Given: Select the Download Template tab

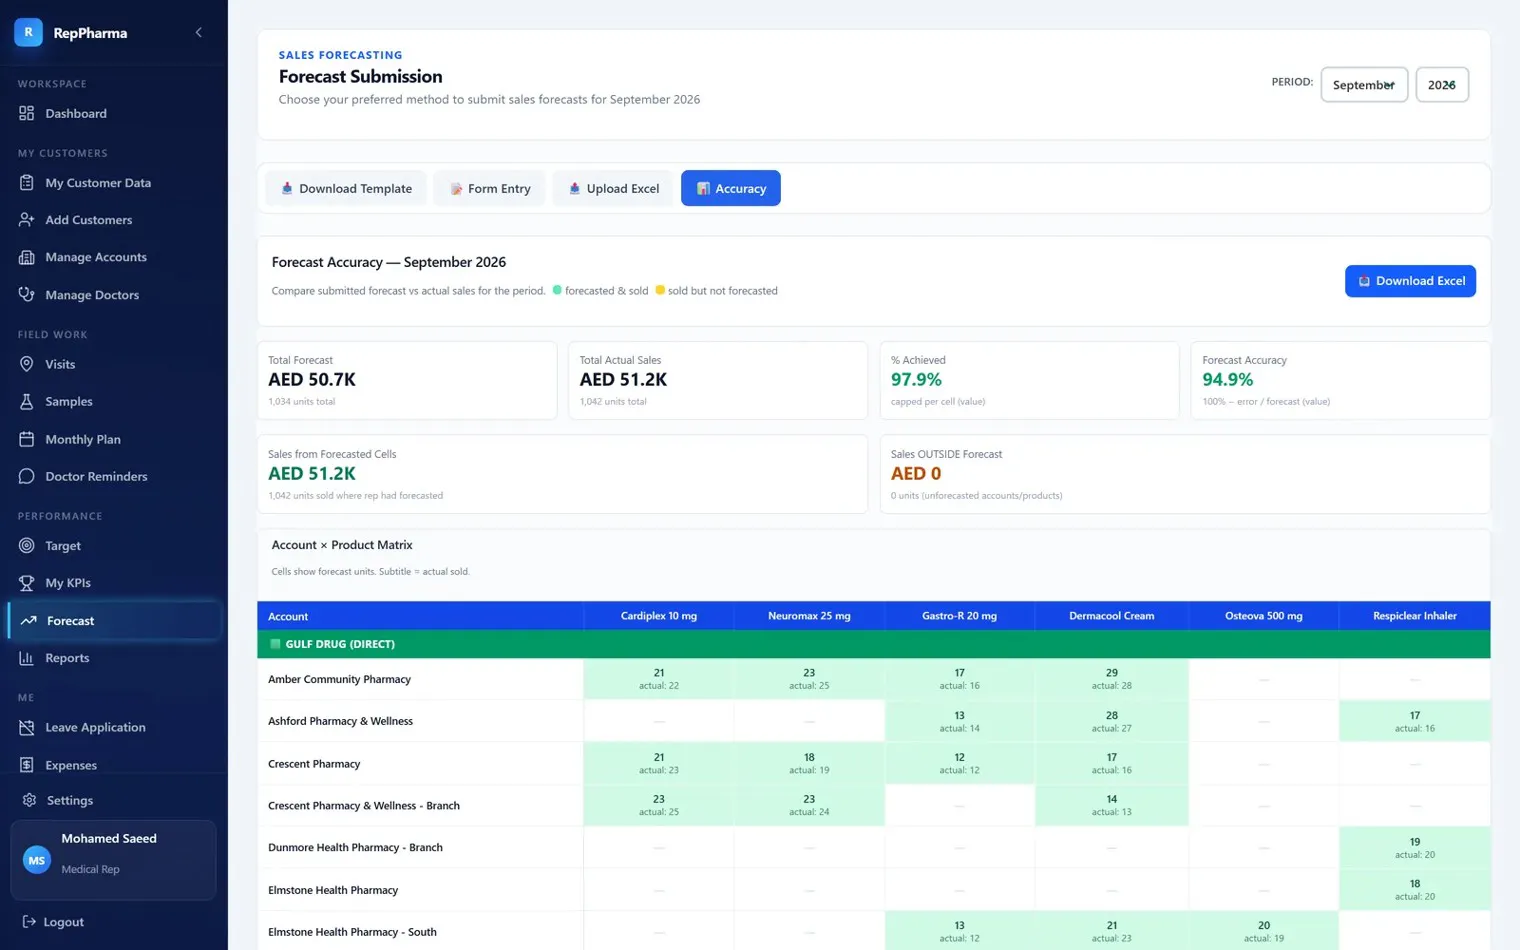Looking at the screenshot, I should tap(346, 188).
